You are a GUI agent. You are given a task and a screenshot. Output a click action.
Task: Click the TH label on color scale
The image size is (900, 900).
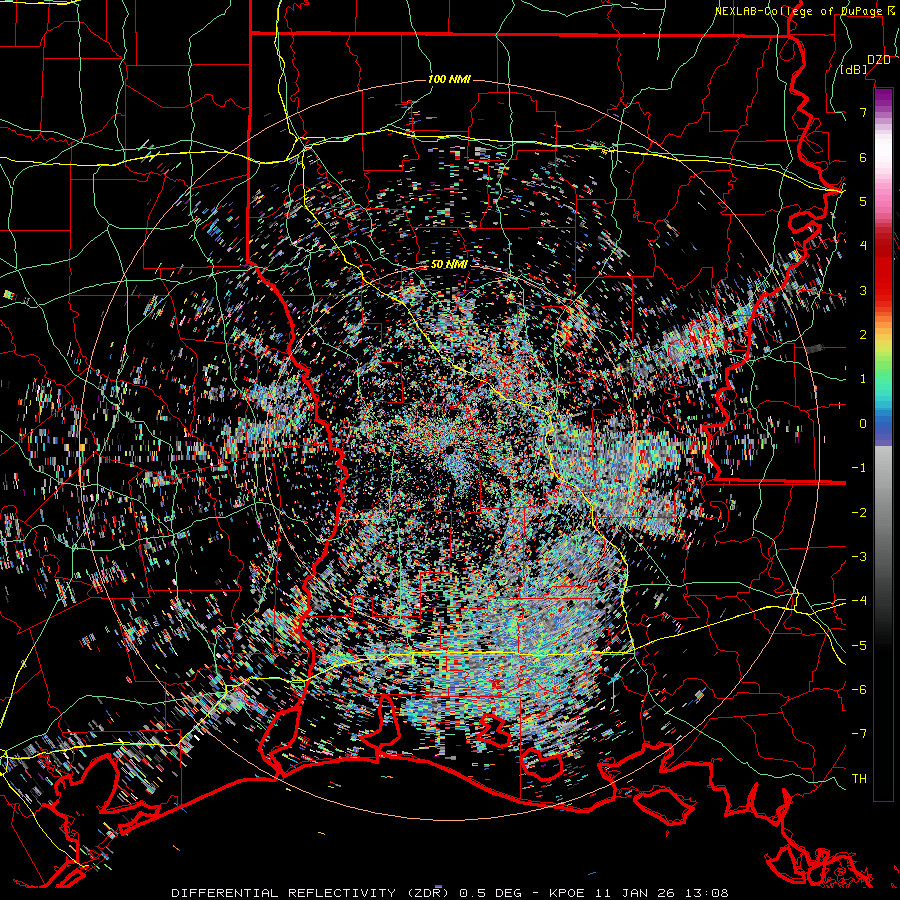[859, 779]
